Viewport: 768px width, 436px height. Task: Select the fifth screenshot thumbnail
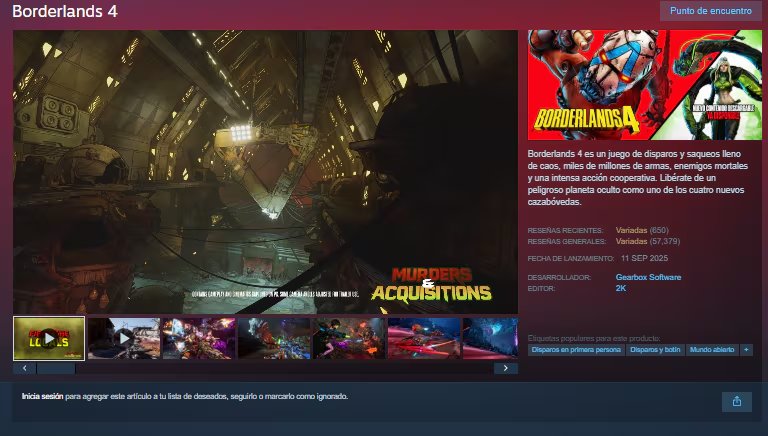(x=349, y=339)
